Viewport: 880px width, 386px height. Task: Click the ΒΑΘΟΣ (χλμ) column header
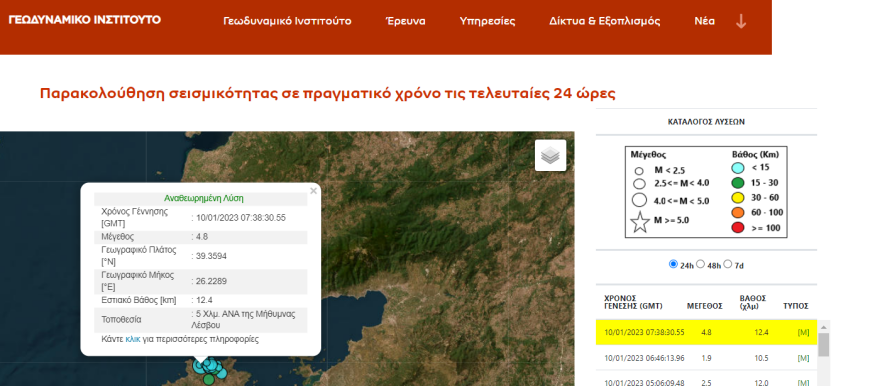tap(753, 302)
